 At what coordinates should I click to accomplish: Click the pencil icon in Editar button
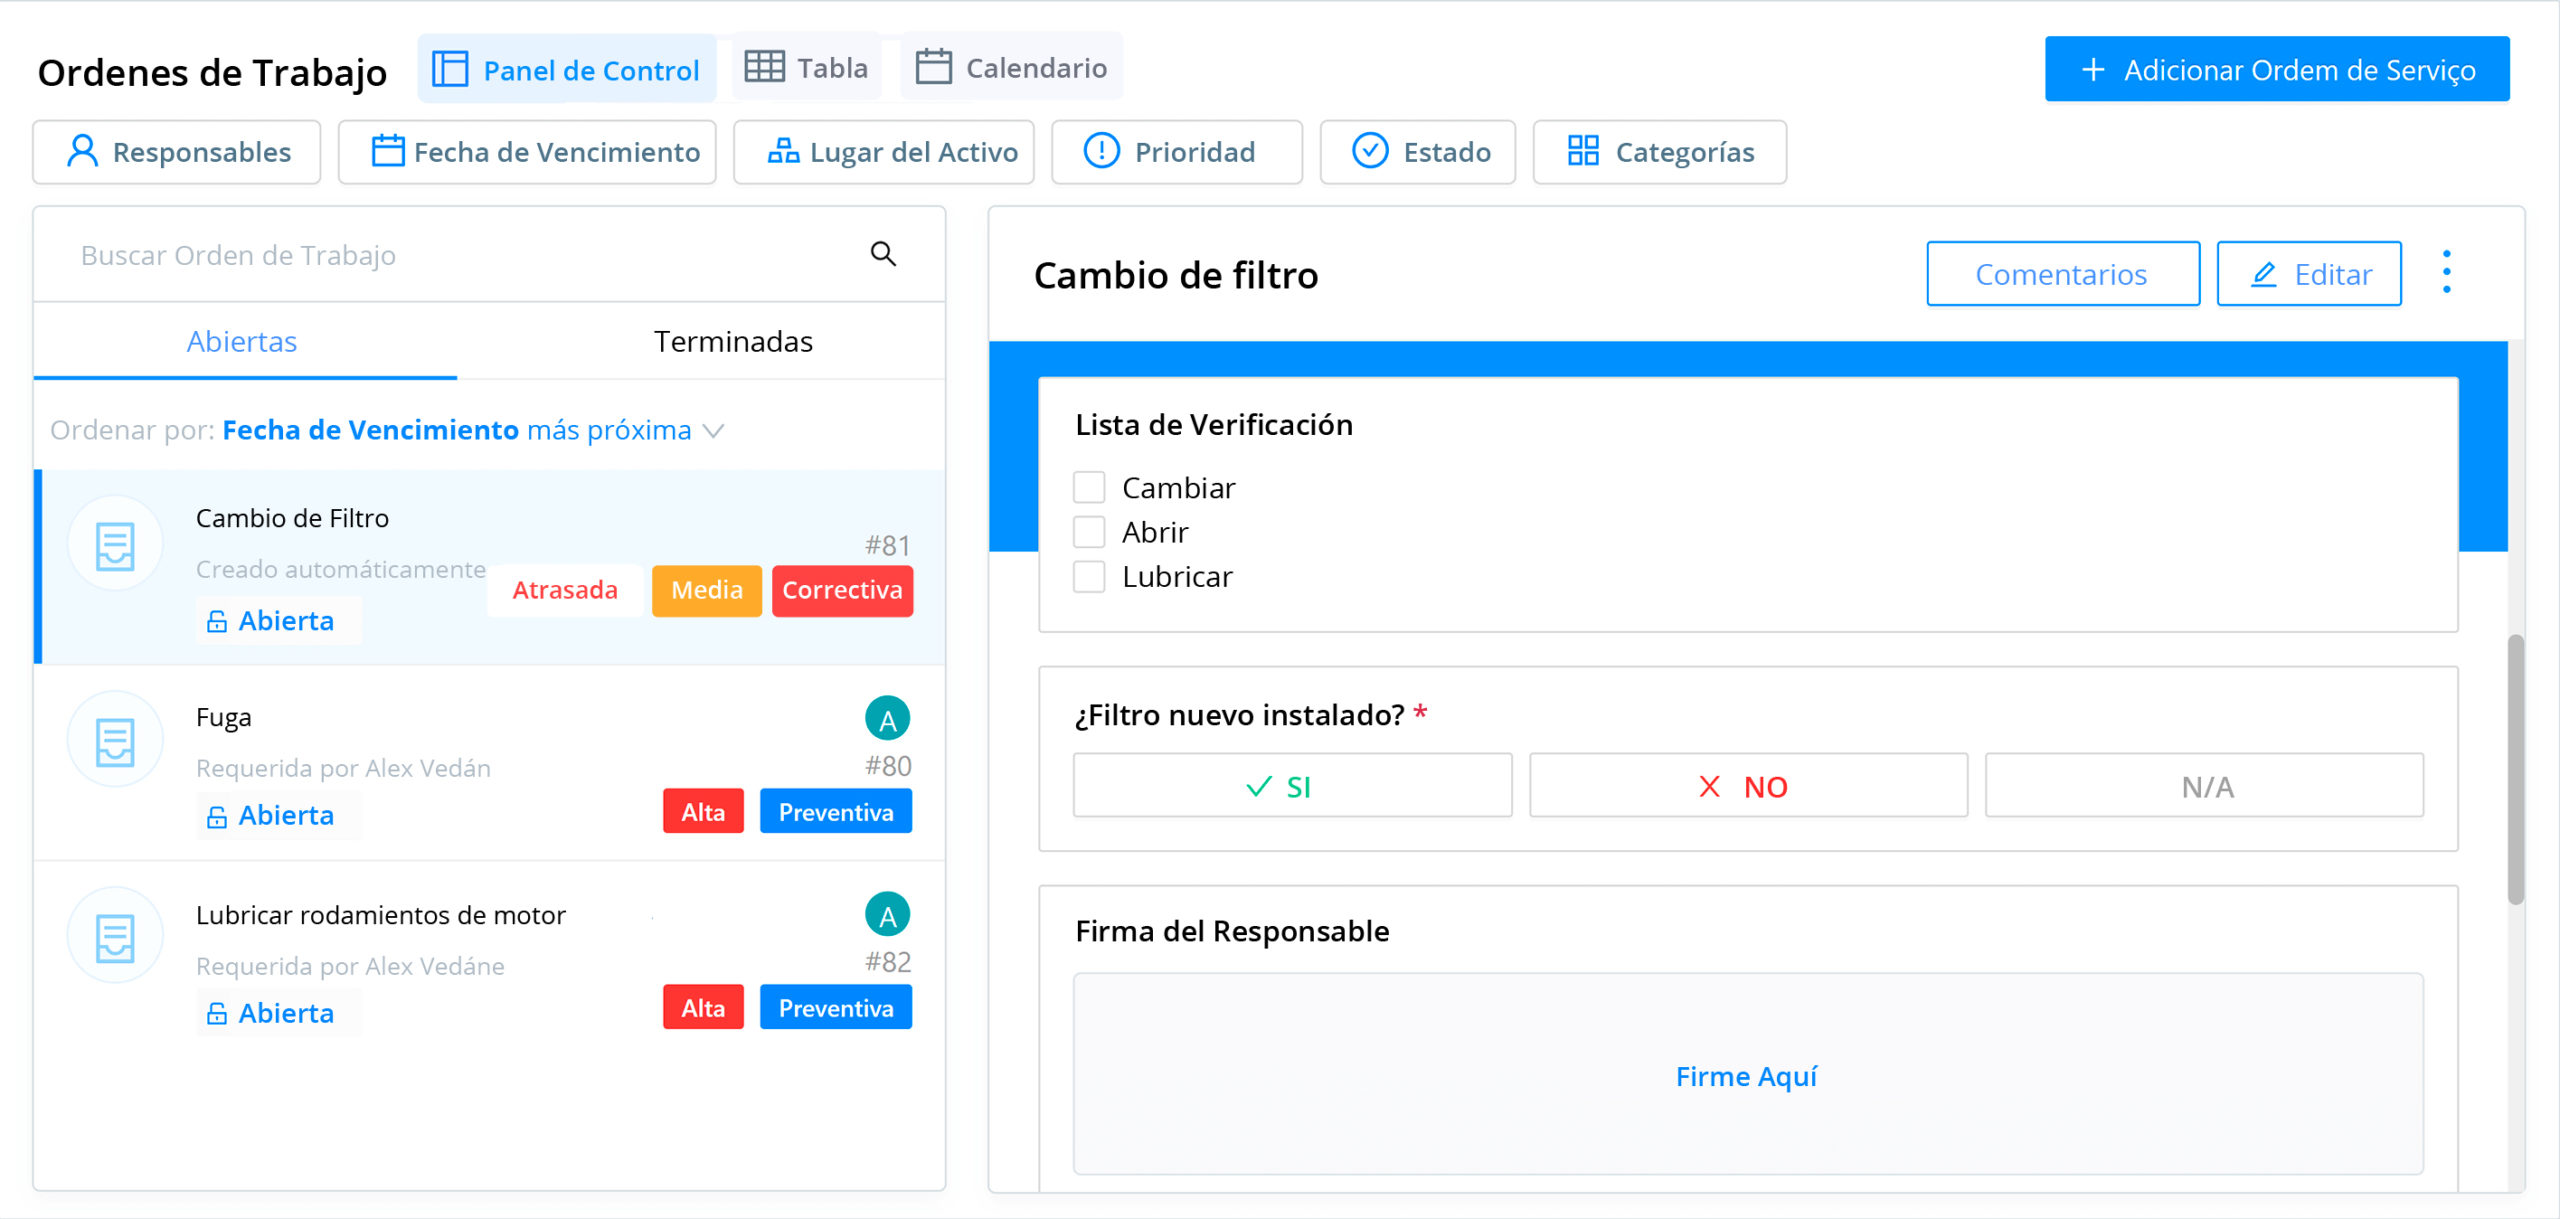tap(2263, 274)
